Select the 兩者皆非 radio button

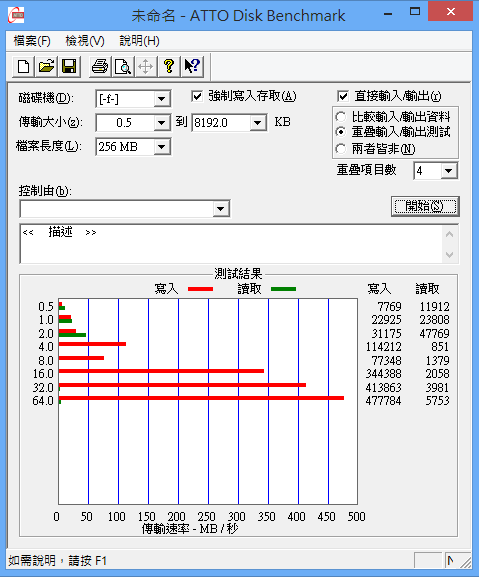pos(341,149)
